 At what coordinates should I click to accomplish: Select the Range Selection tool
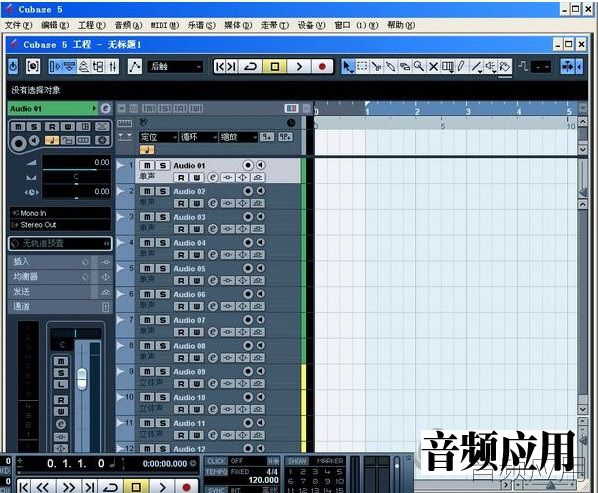tap(362, 66)
